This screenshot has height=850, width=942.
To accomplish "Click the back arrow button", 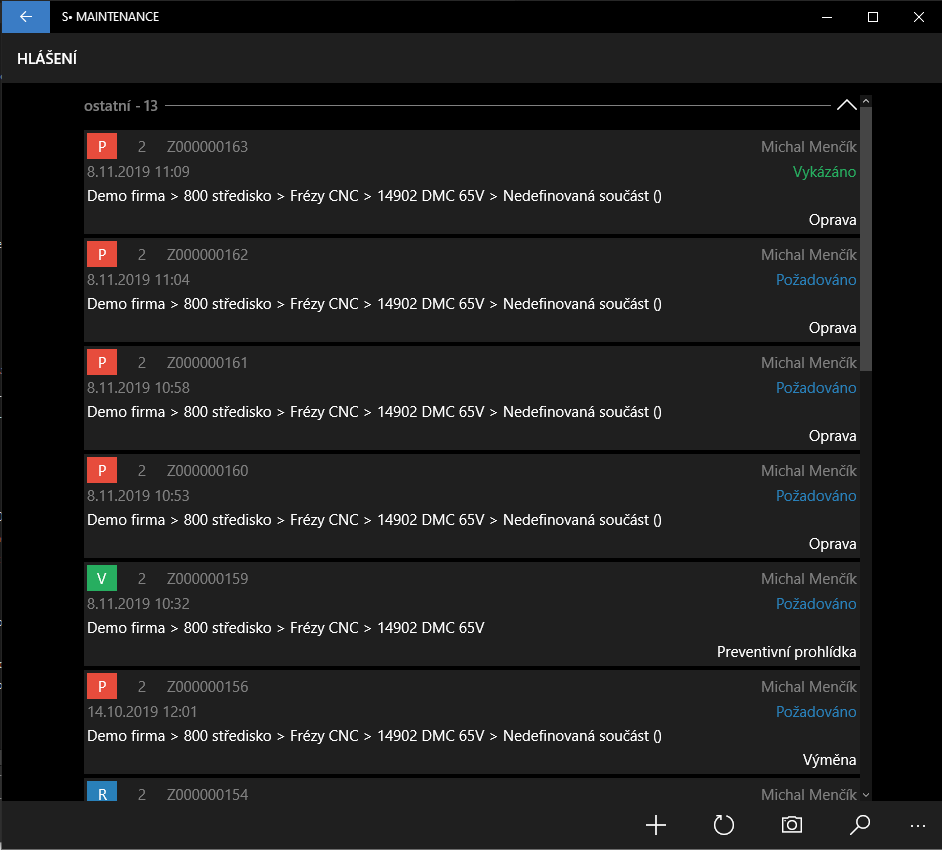I will 25,17.
